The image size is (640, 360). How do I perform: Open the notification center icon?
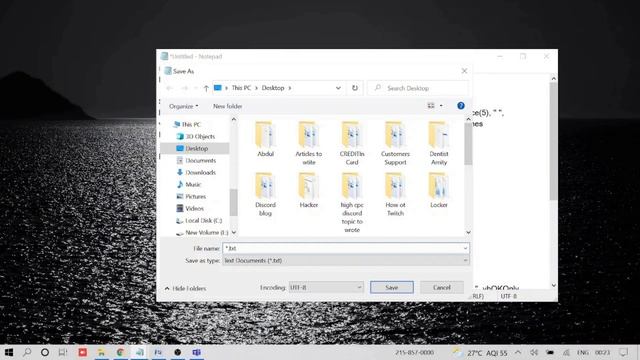[x=624, y=352]
